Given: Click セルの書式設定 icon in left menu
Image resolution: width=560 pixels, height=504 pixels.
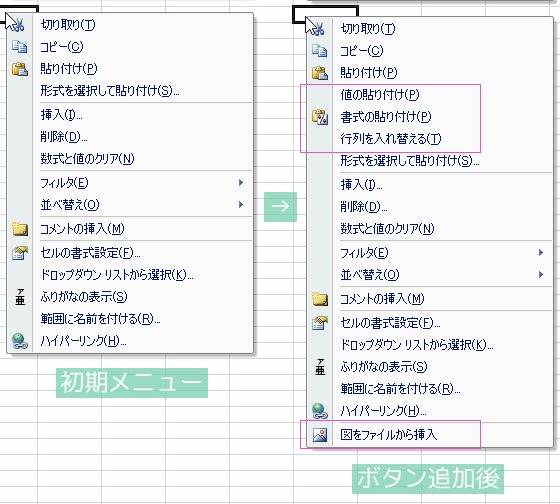Looking at the screenshot, I should (20, 253).
